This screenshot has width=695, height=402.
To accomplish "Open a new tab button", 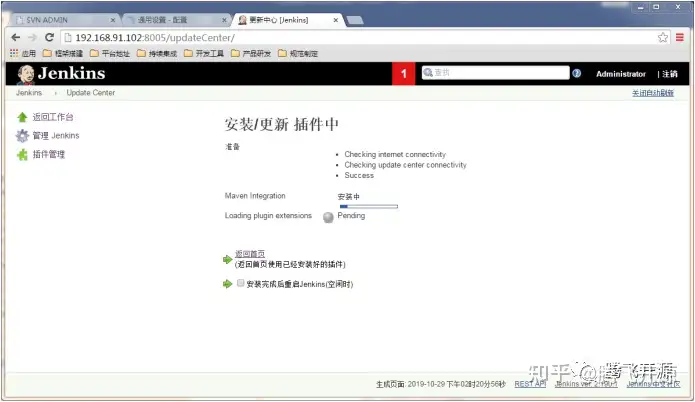I will [355, 20].
